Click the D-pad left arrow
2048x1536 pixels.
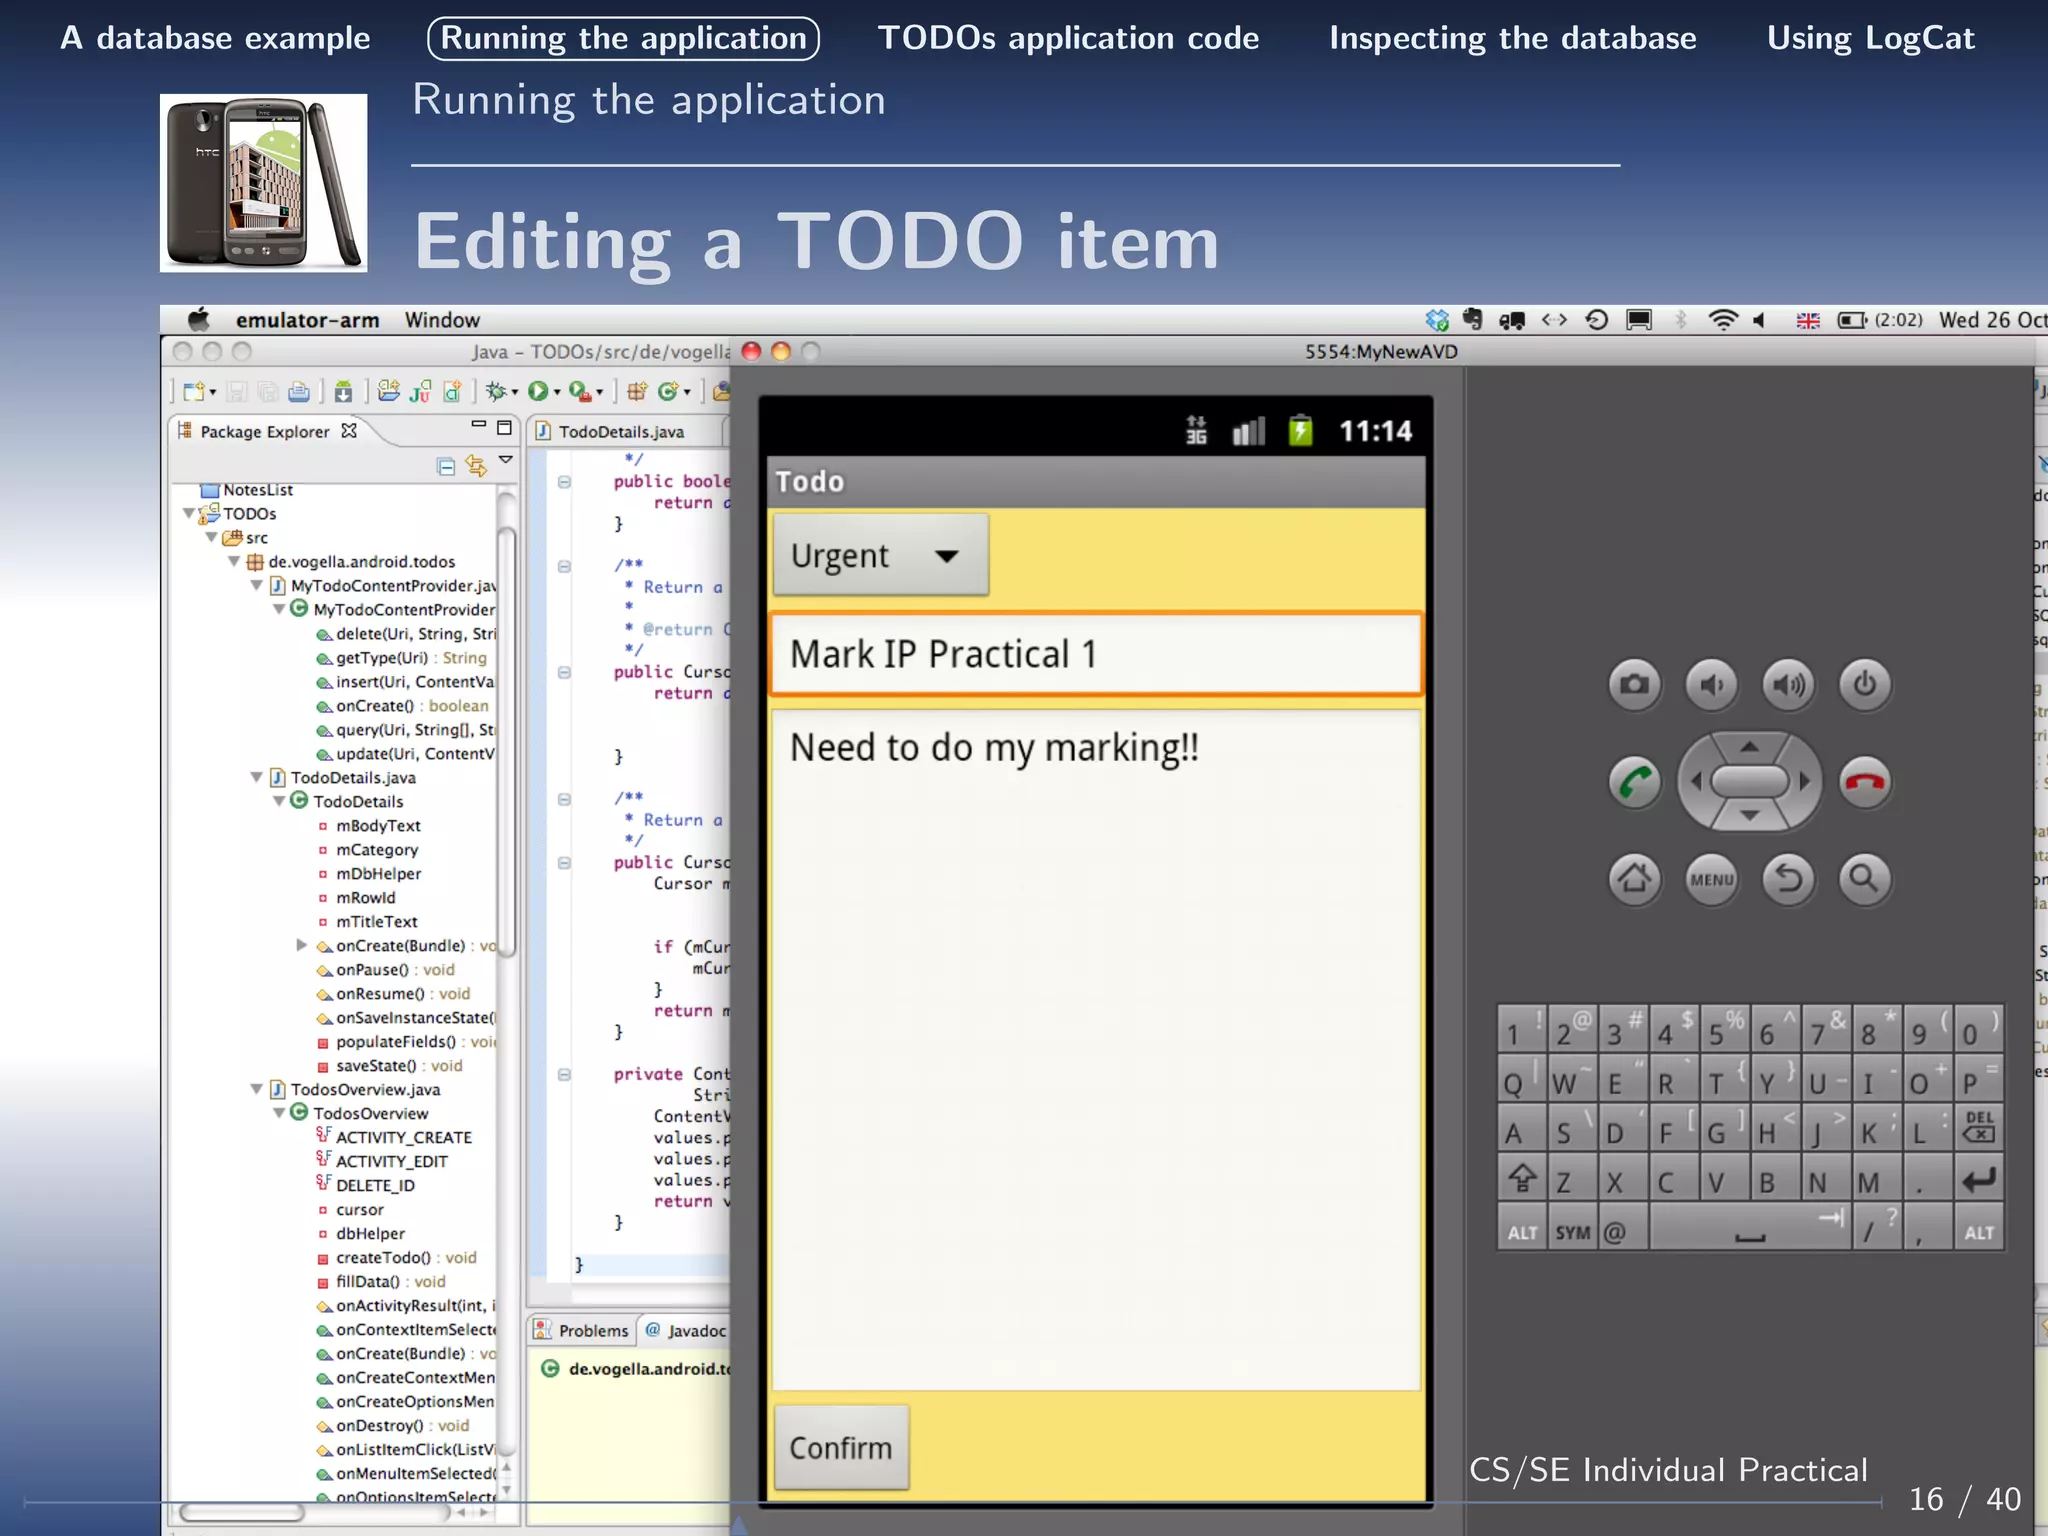pos(1695,781)
